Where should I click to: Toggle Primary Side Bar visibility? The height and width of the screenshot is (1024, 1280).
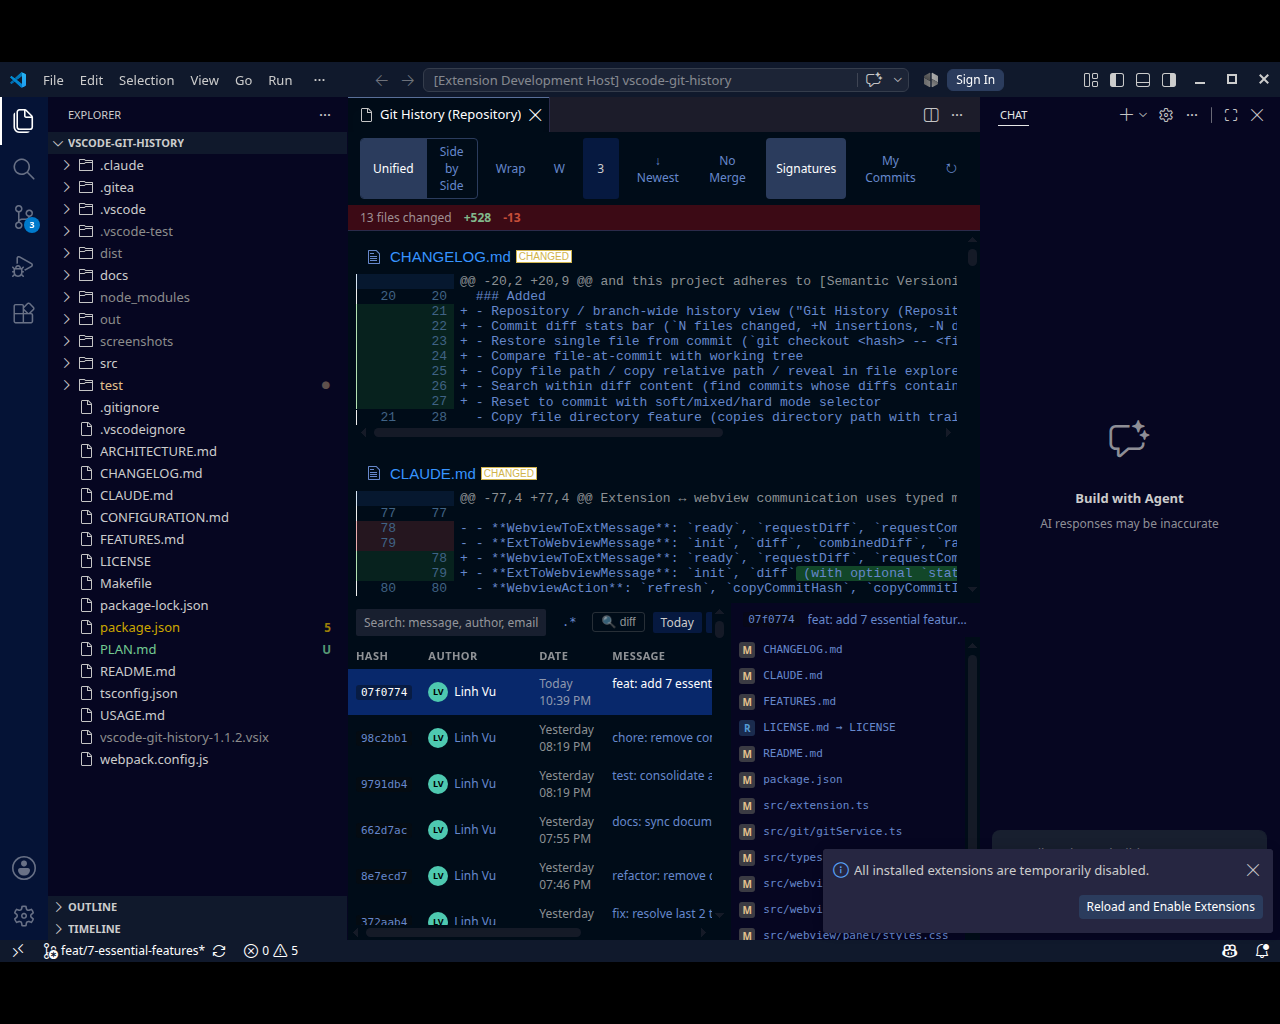(x=1117, y=80)
